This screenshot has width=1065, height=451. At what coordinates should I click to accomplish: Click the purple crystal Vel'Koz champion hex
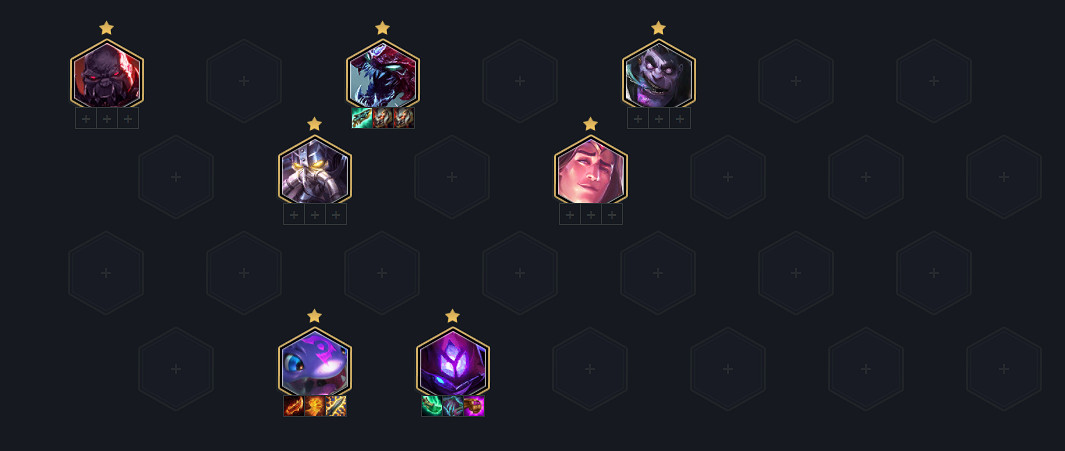[453, 362]
